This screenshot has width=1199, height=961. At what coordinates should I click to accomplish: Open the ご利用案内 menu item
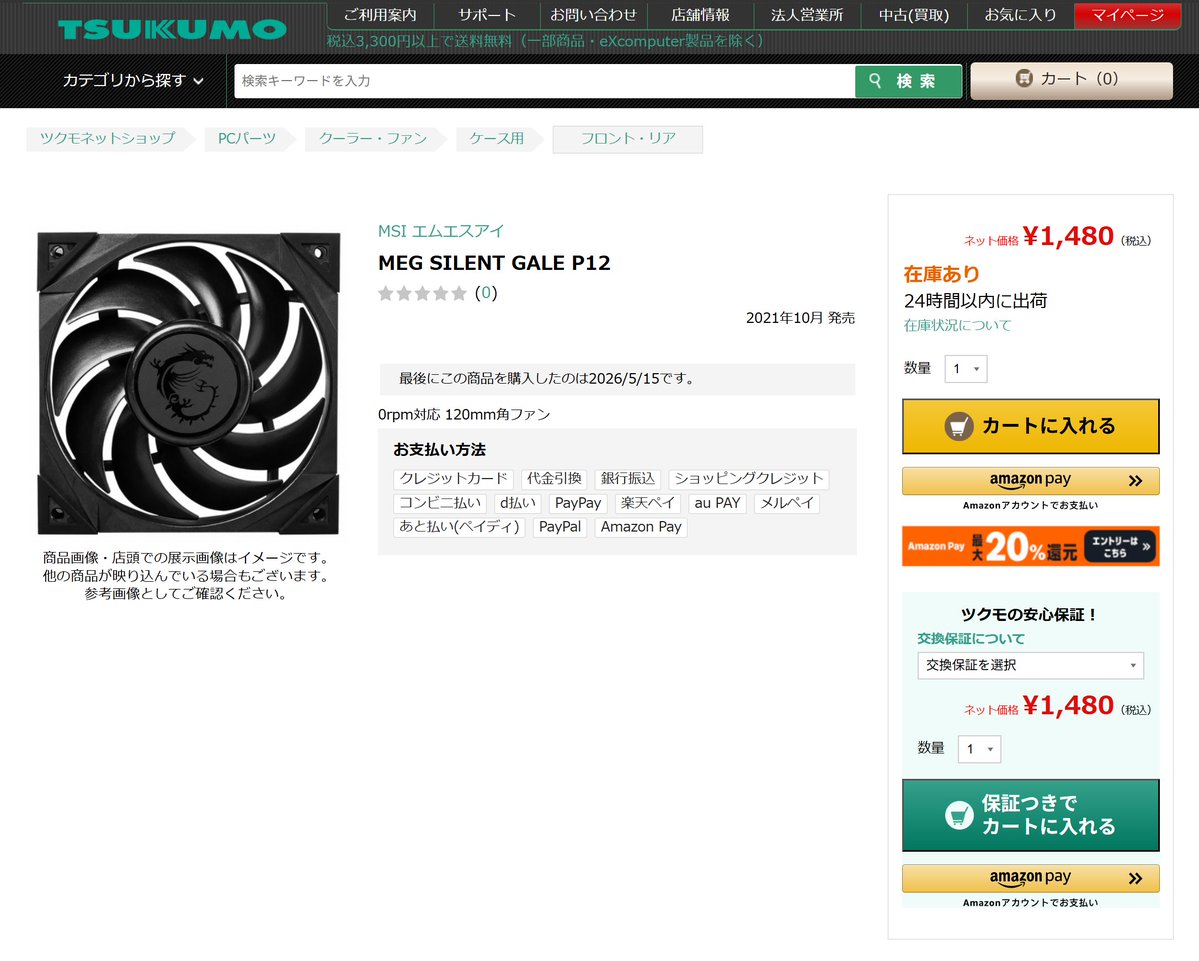380,15
